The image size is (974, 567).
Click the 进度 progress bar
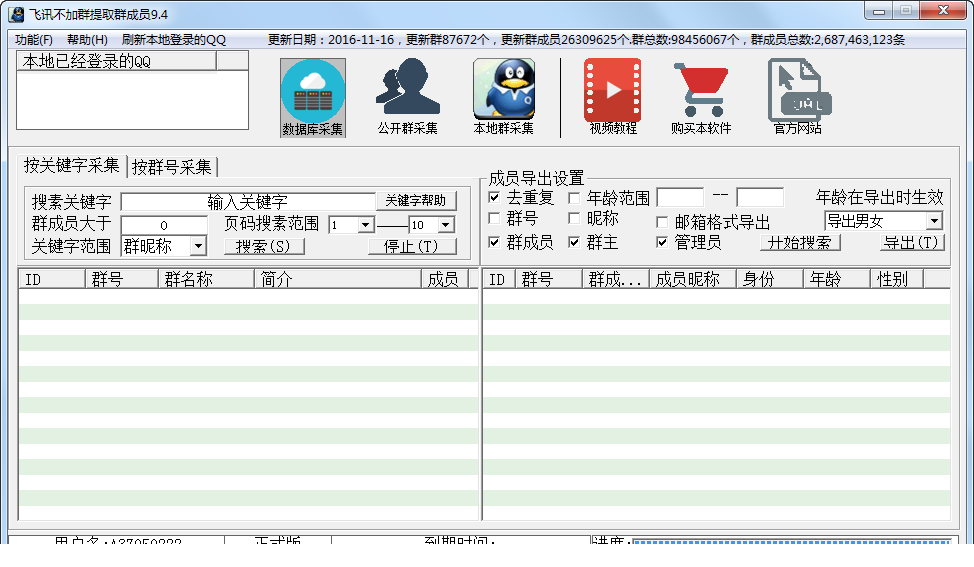point(791,542)
